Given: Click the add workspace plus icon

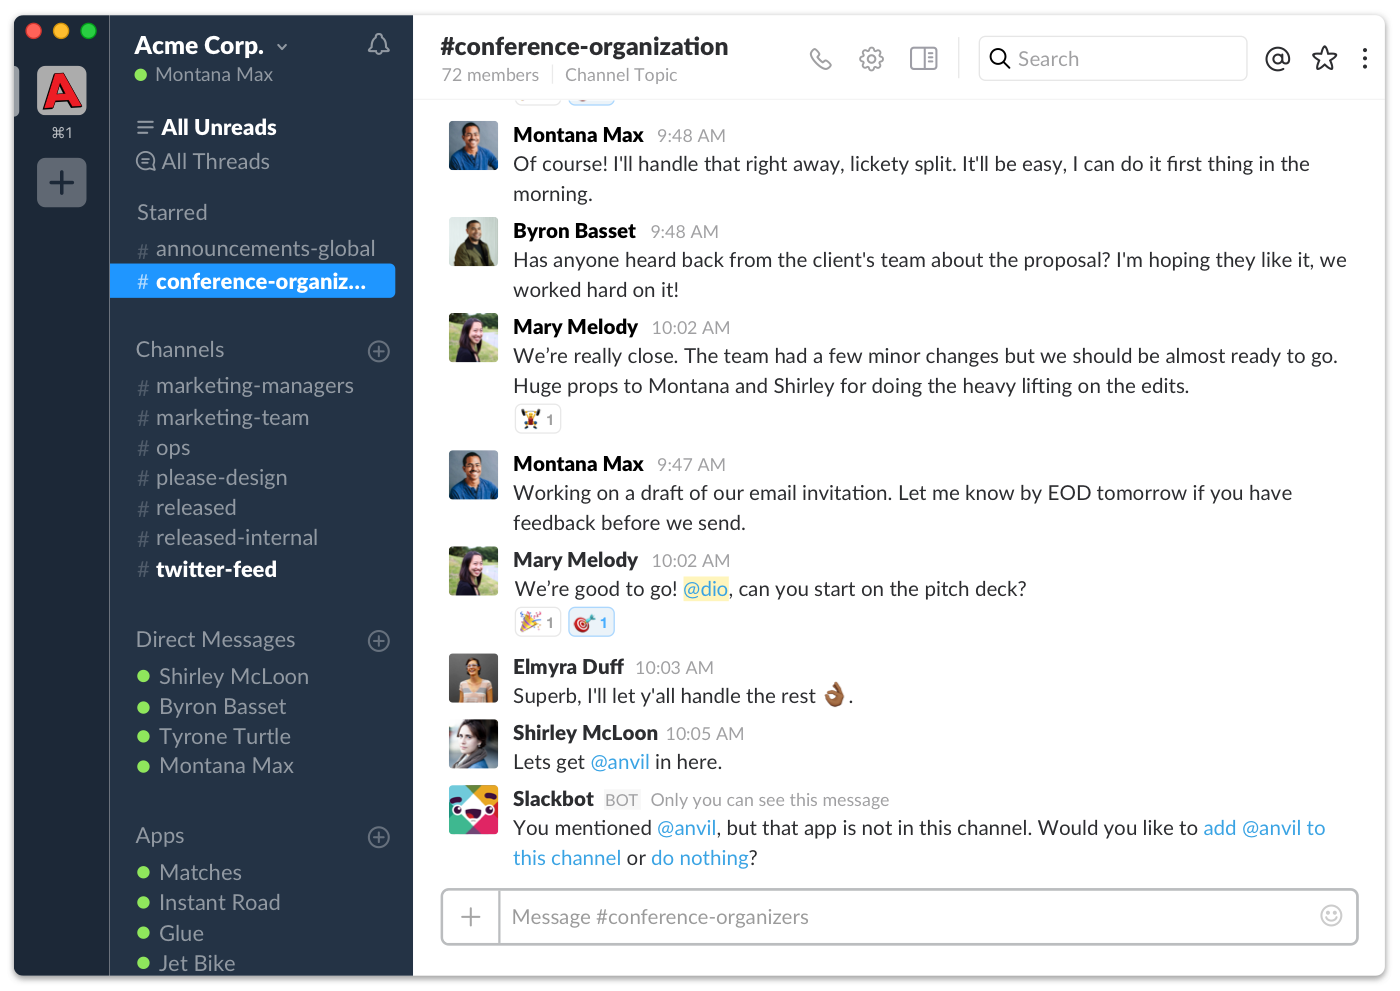Looking at the screenshot, I should click(61, 182).
